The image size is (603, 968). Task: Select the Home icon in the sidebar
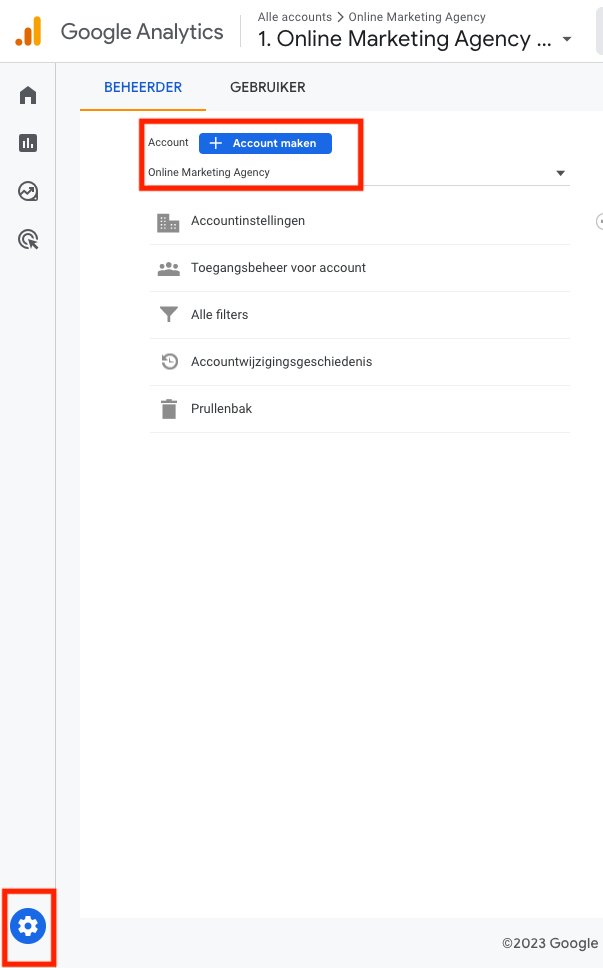click(x=27, y=94)
